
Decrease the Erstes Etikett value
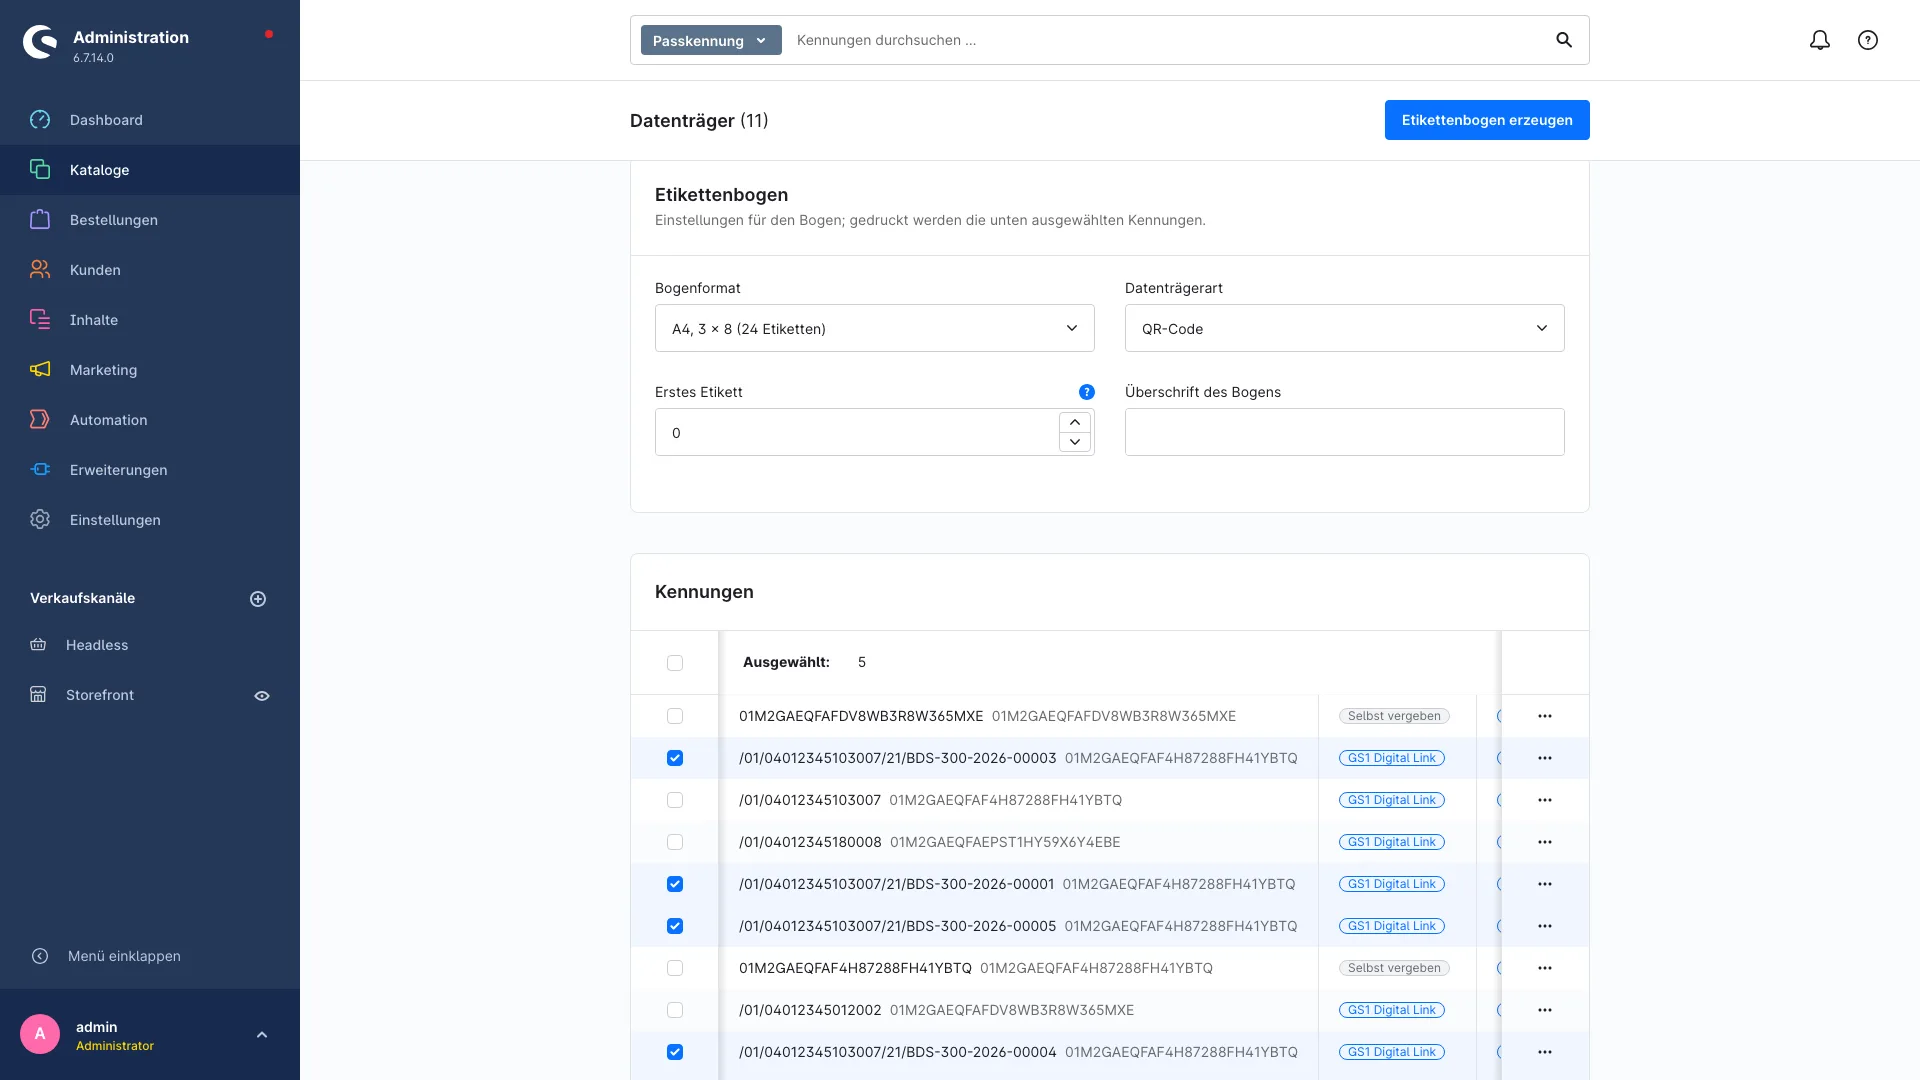1075,442
